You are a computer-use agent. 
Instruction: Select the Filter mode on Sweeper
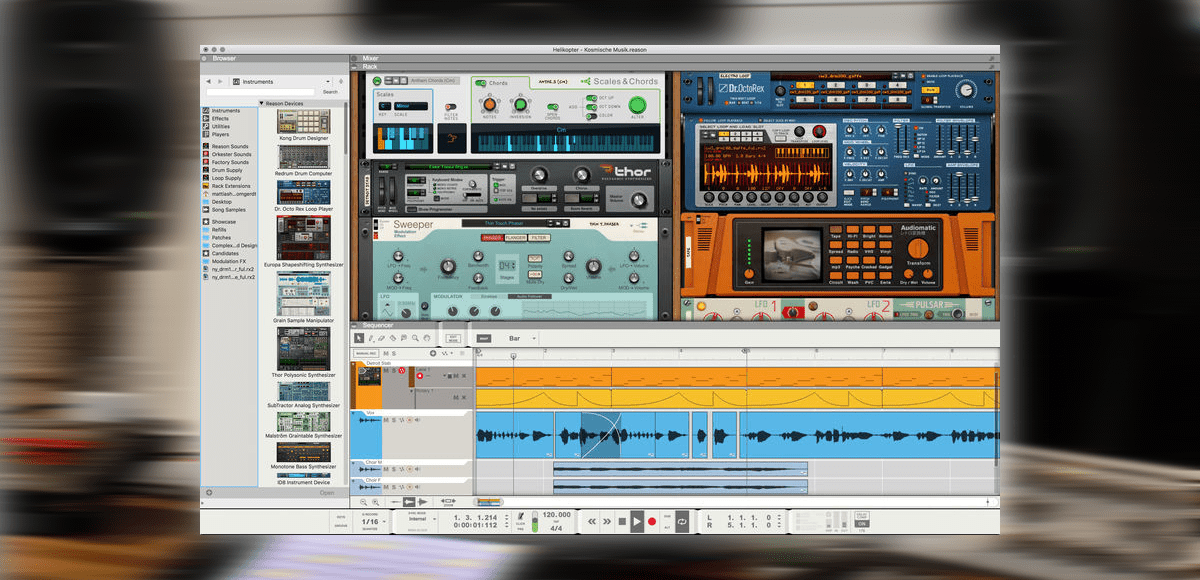tap(539, 238)
